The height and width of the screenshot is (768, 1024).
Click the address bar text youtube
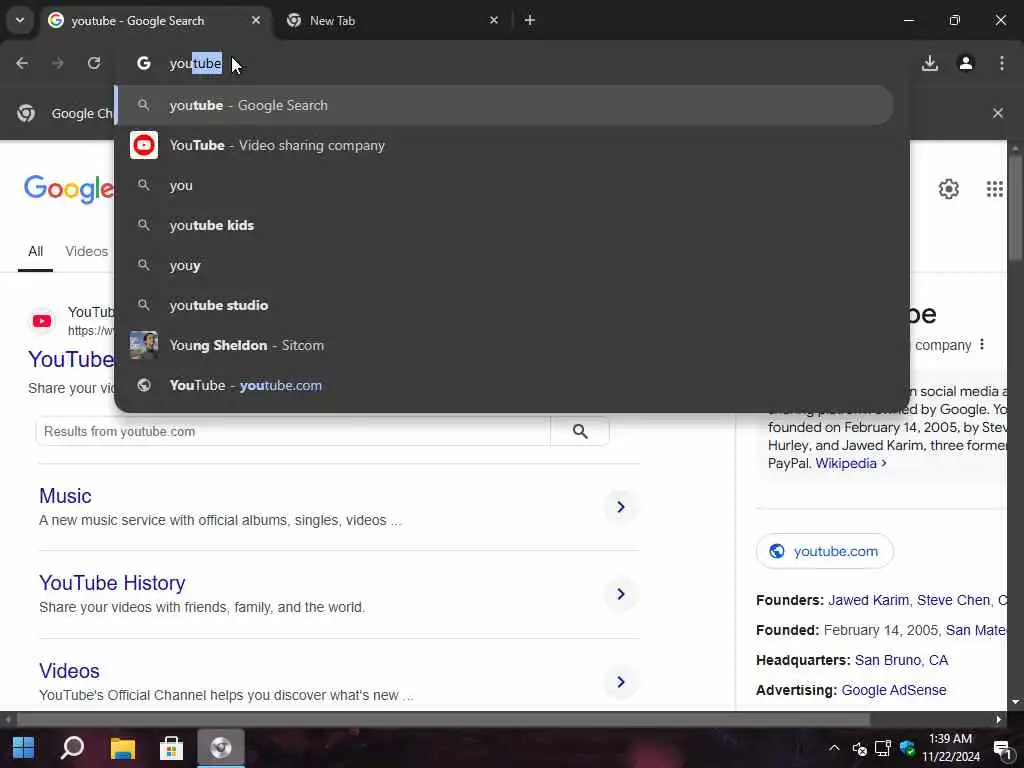tap(195, 63)
